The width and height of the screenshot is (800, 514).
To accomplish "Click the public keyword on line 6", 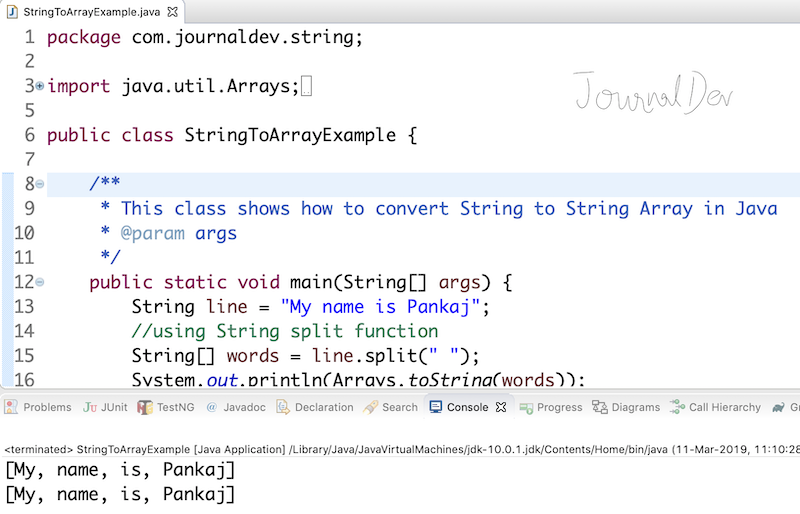I will [x=79, y=136].
